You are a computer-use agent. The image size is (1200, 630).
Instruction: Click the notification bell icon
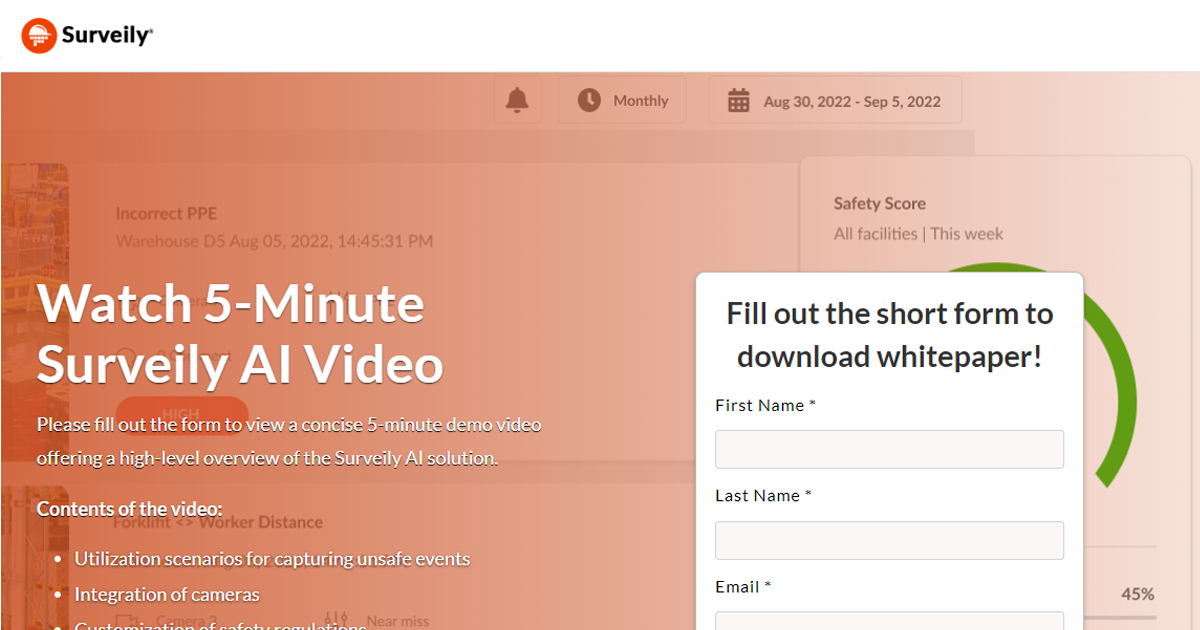(517, 100)
